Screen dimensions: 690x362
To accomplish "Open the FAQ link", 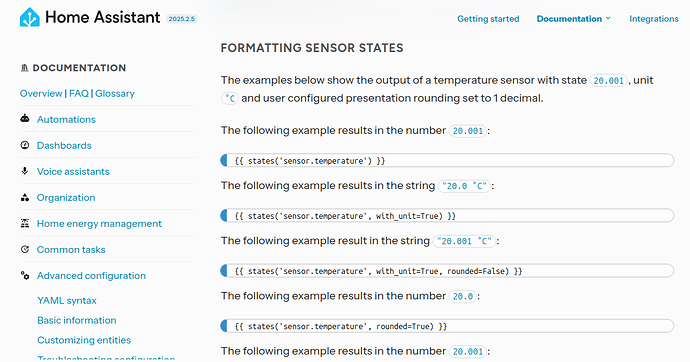I will 79,93.
